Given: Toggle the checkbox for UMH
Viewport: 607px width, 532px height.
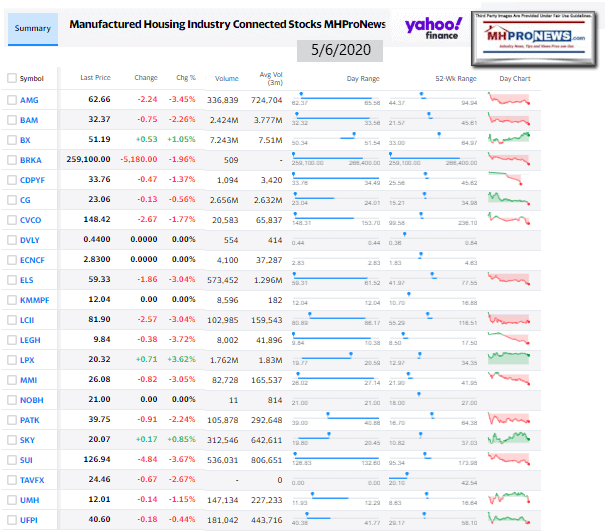Looking at the screenshot, I should [x=11, y=499].
